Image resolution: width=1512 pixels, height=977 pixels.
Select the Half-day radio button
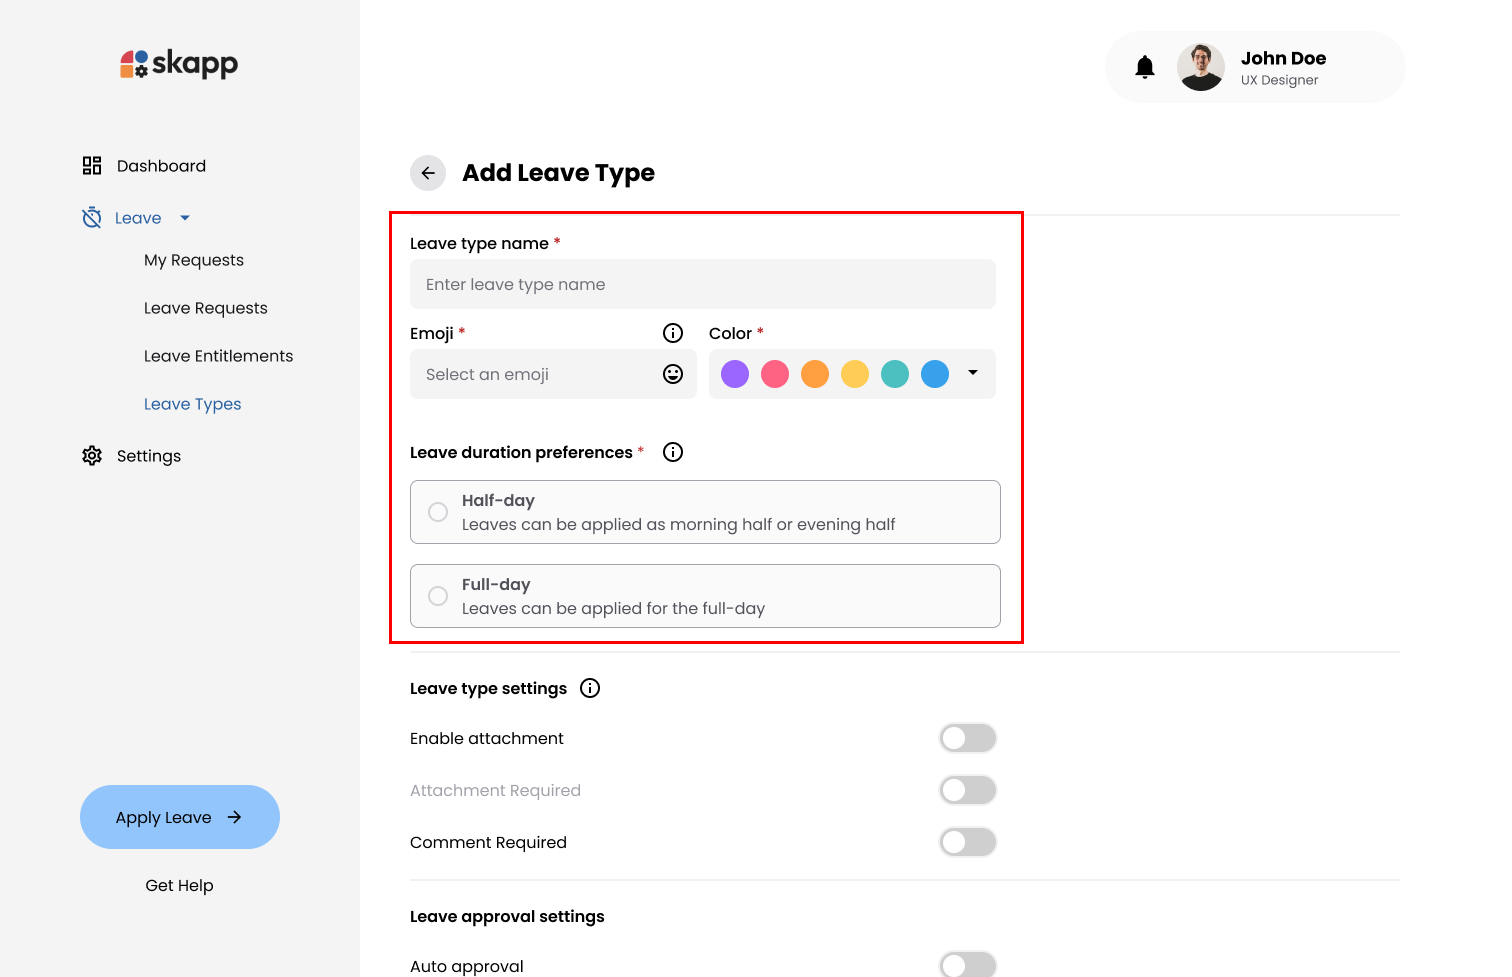click(437, 511)
